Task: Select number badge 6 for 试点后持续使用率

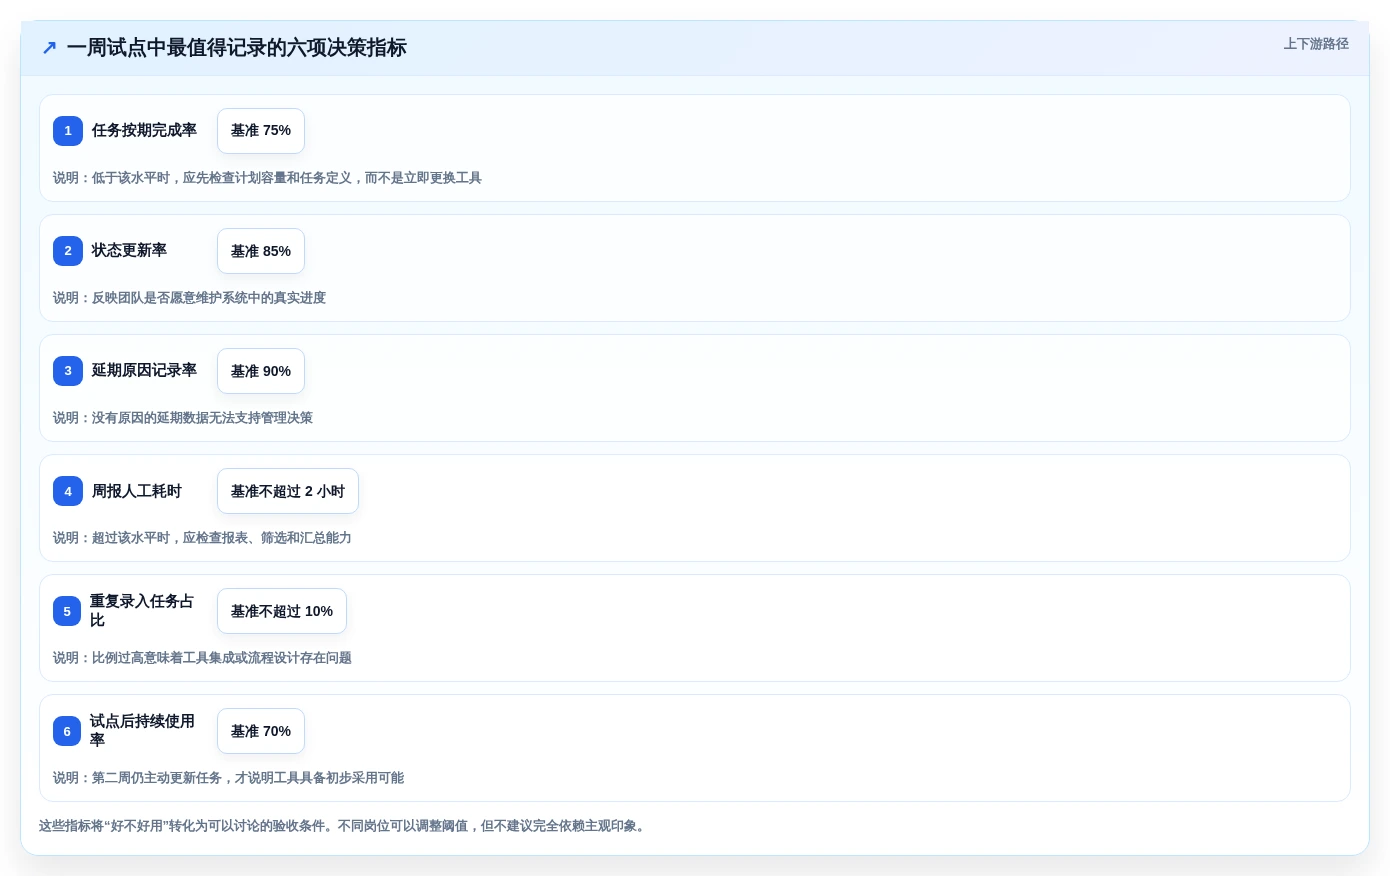Action: coord(67,731)
